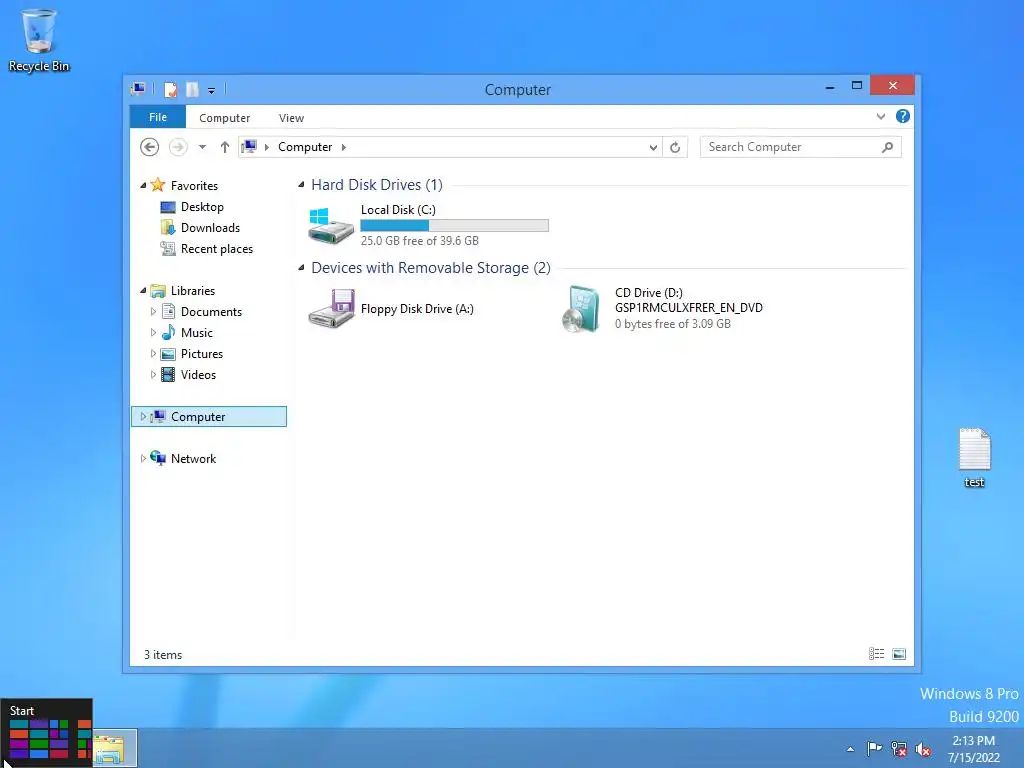Click the Floppy Disk Drive (A:) label

(x=417, y=309)
